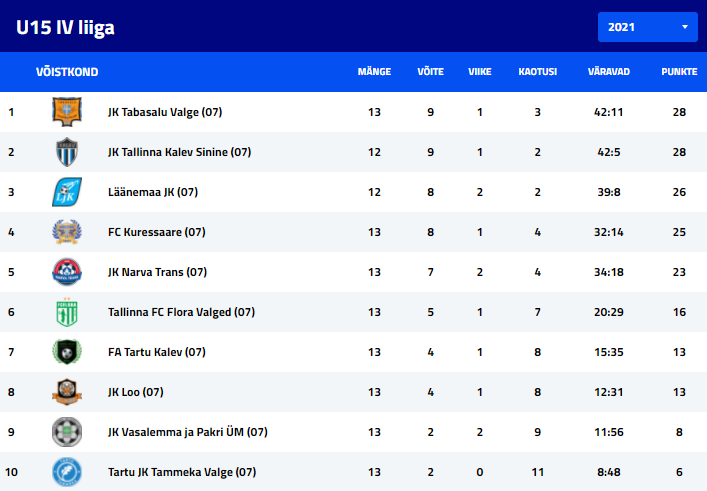707x491 pixels.
Task: Open JK Tabasalu Valge (07) team link
Action: 164,112
